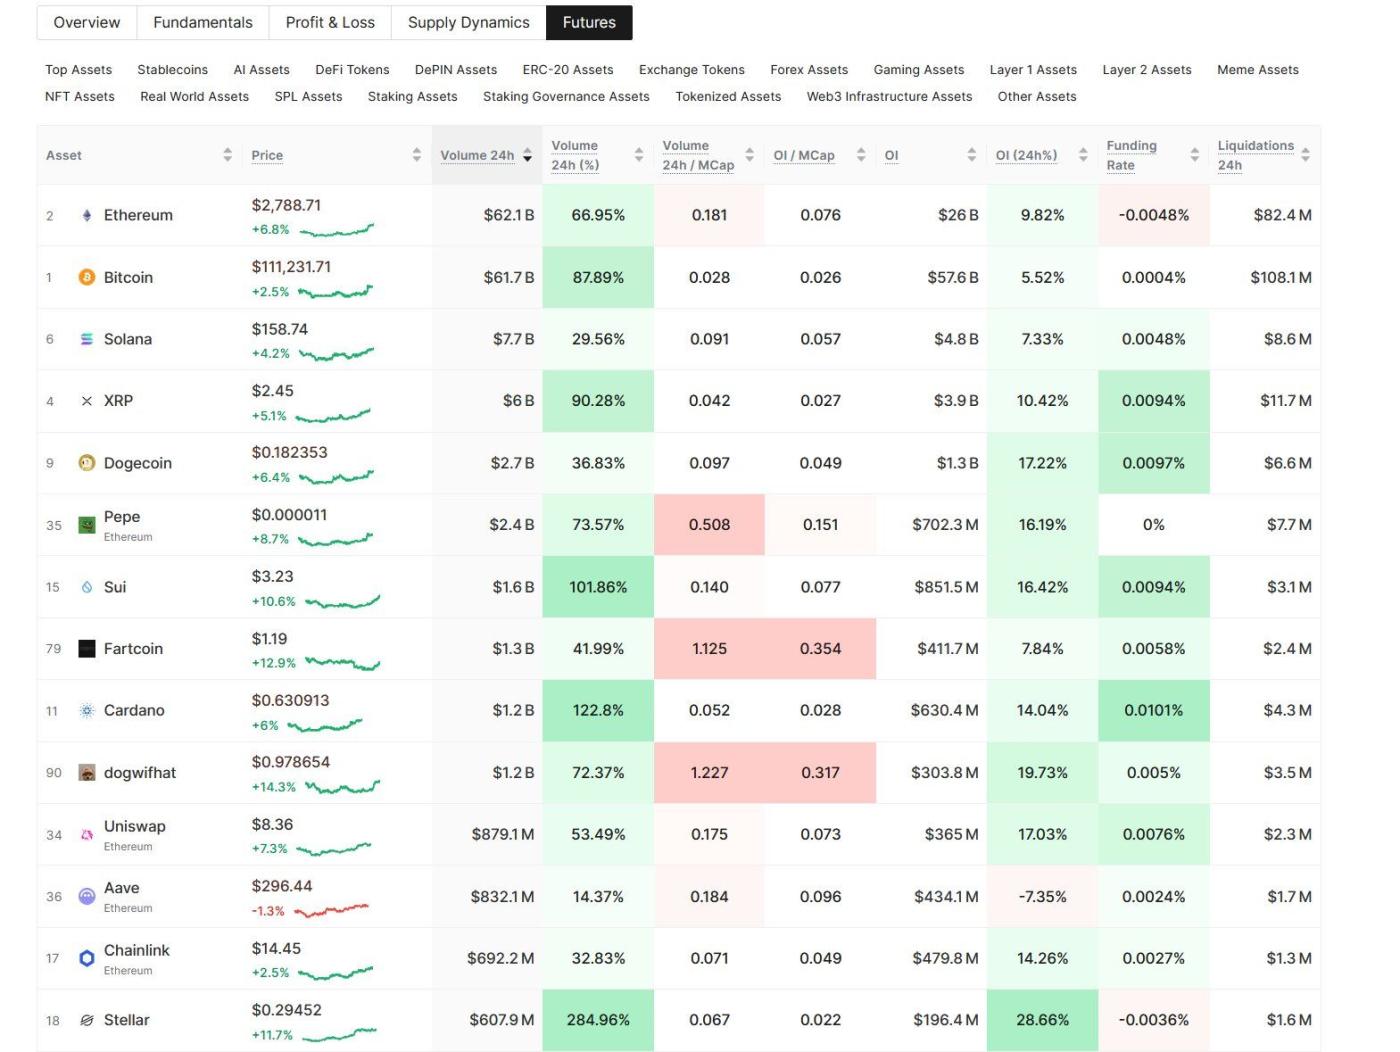The width and height of the screenshot is (1400, 1052).
Task: Open the Fartcoin asset link
Action: coord(133,648)
